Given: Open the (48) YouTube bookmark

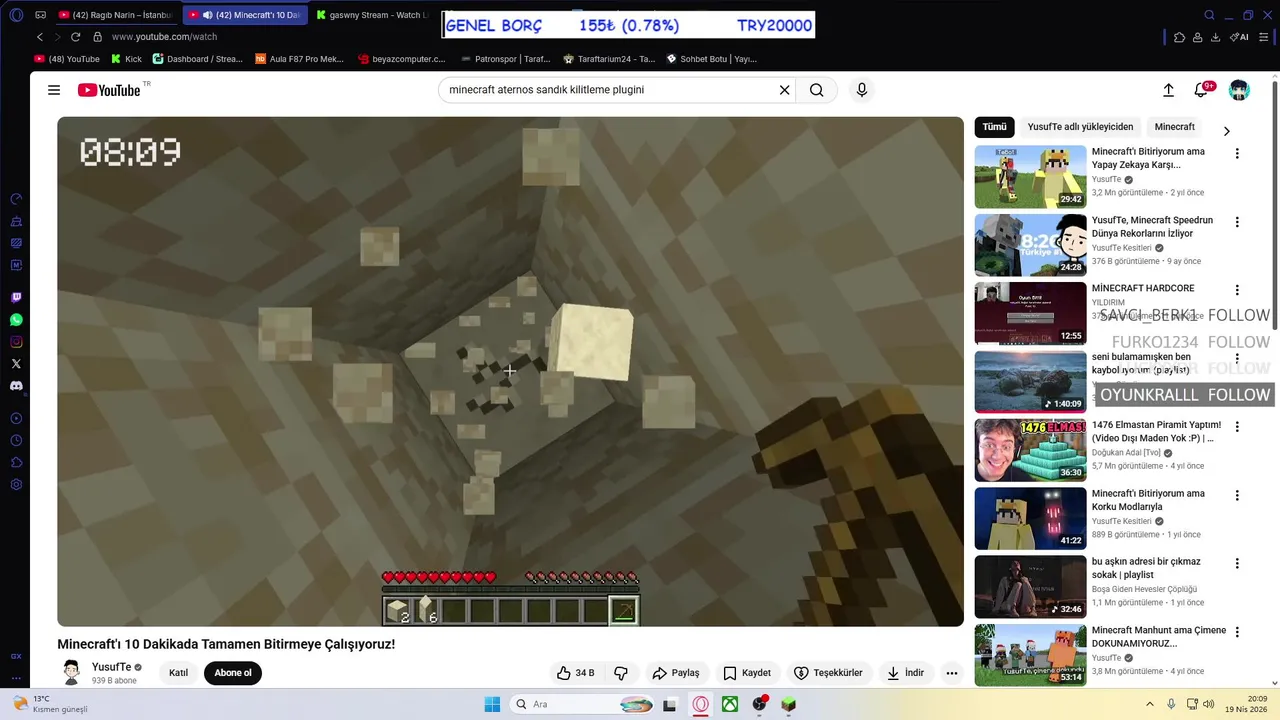Looking at the screenshot, I should click(x=67, y=59).
